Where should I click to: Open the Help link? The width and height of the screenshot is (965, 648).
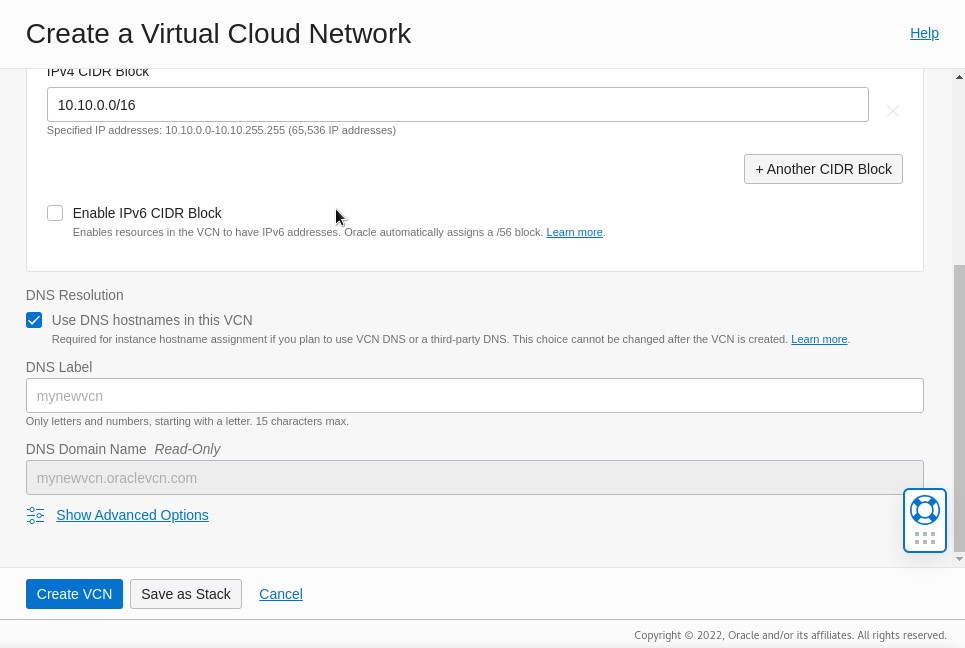click(x=924, y=33)
